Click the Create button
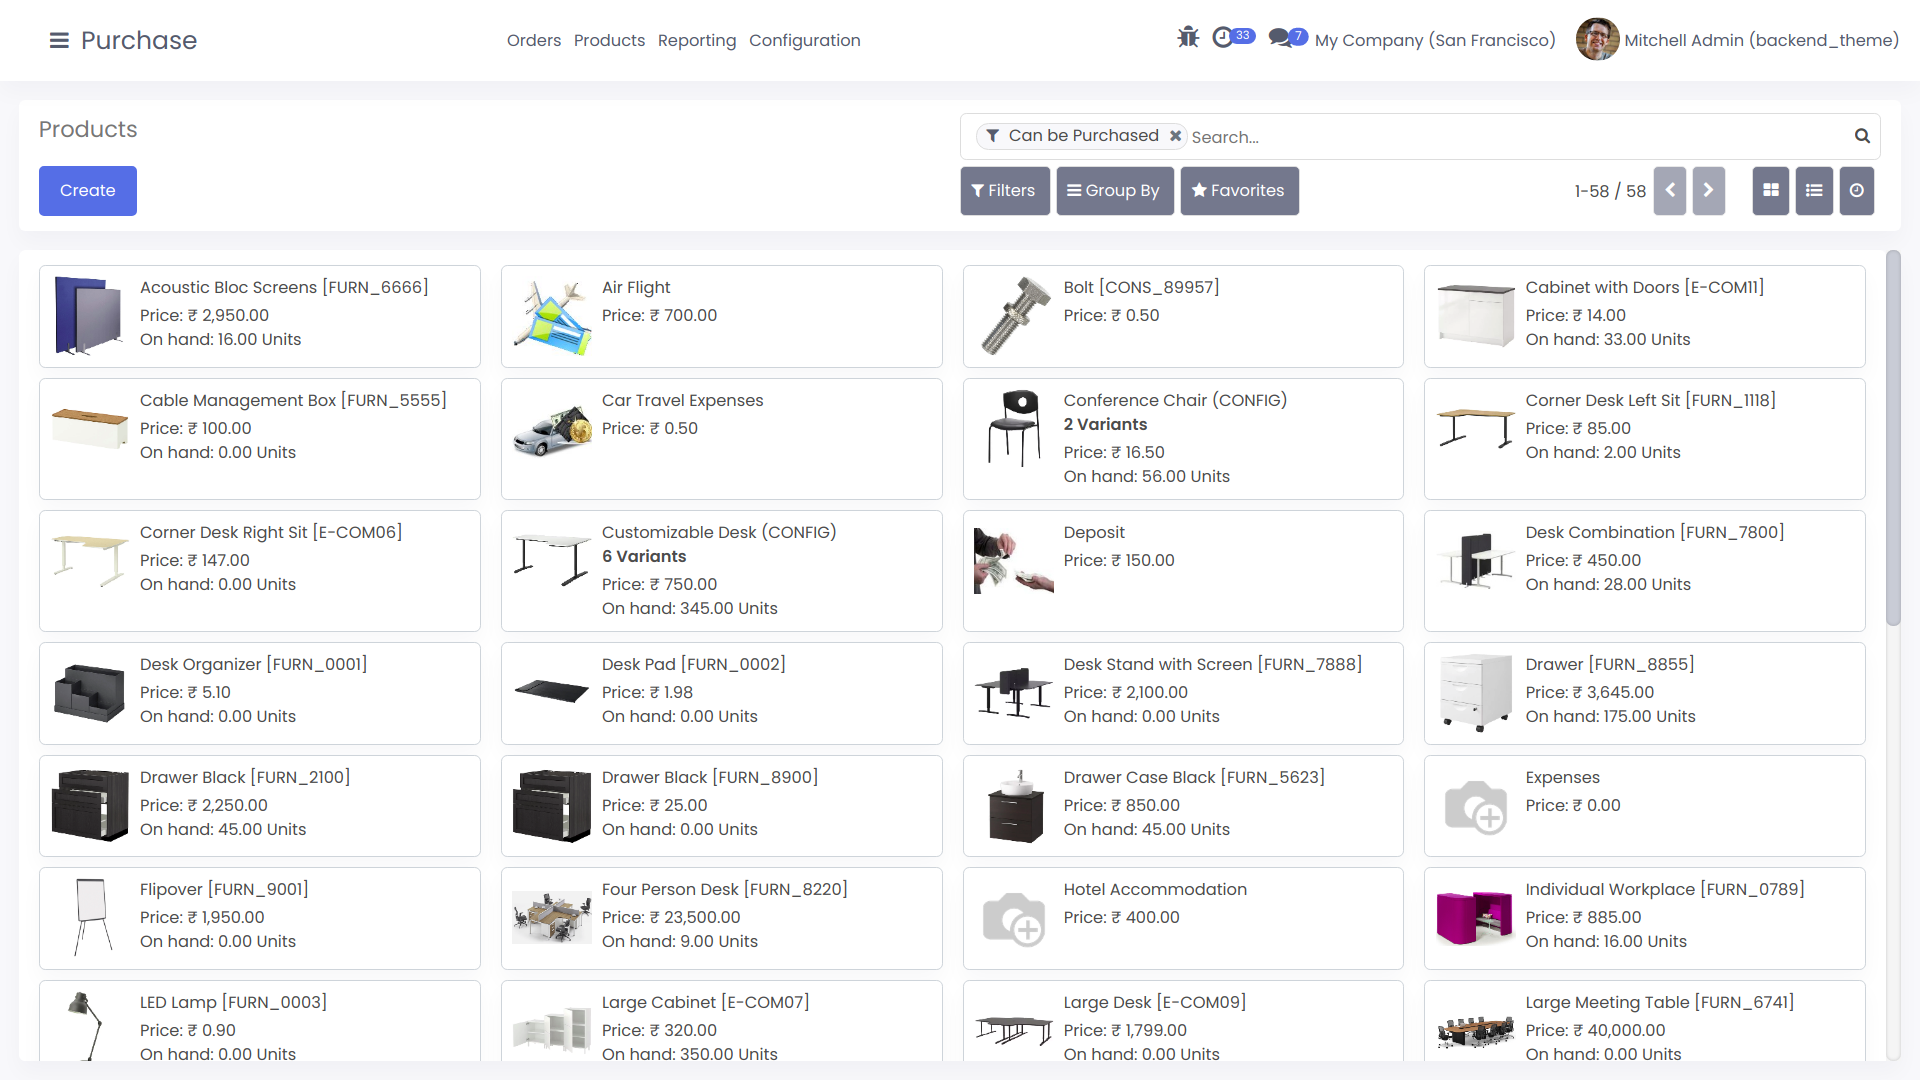 click(88, 191)
